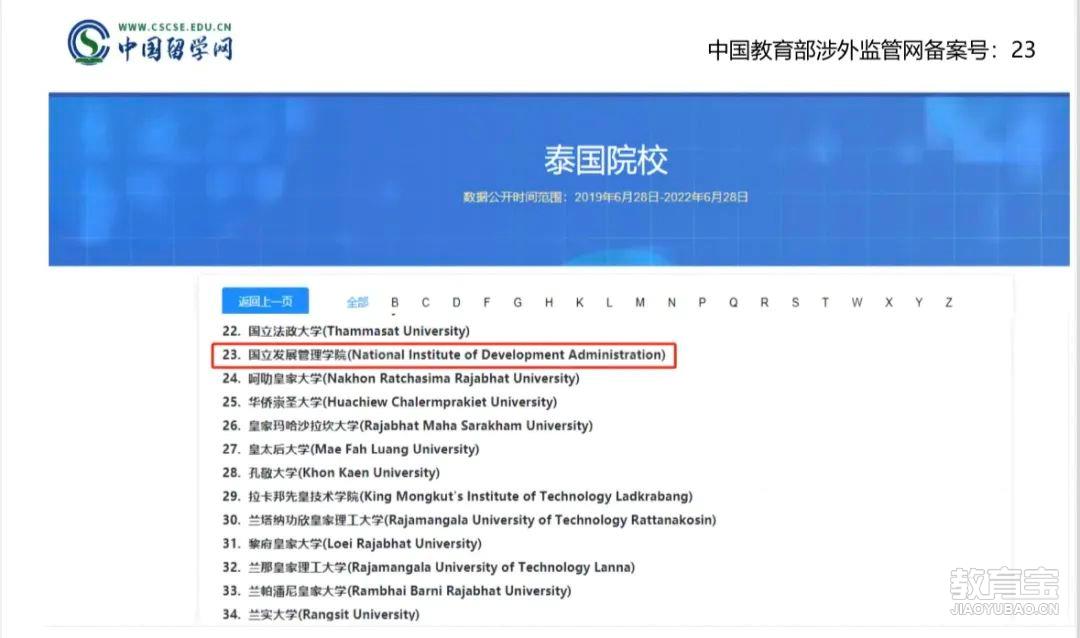This screenshot has height=638, width=1080.
Task: Open Nakhon Ratchasima Rajabhat University entry
Action: [401, 378]
